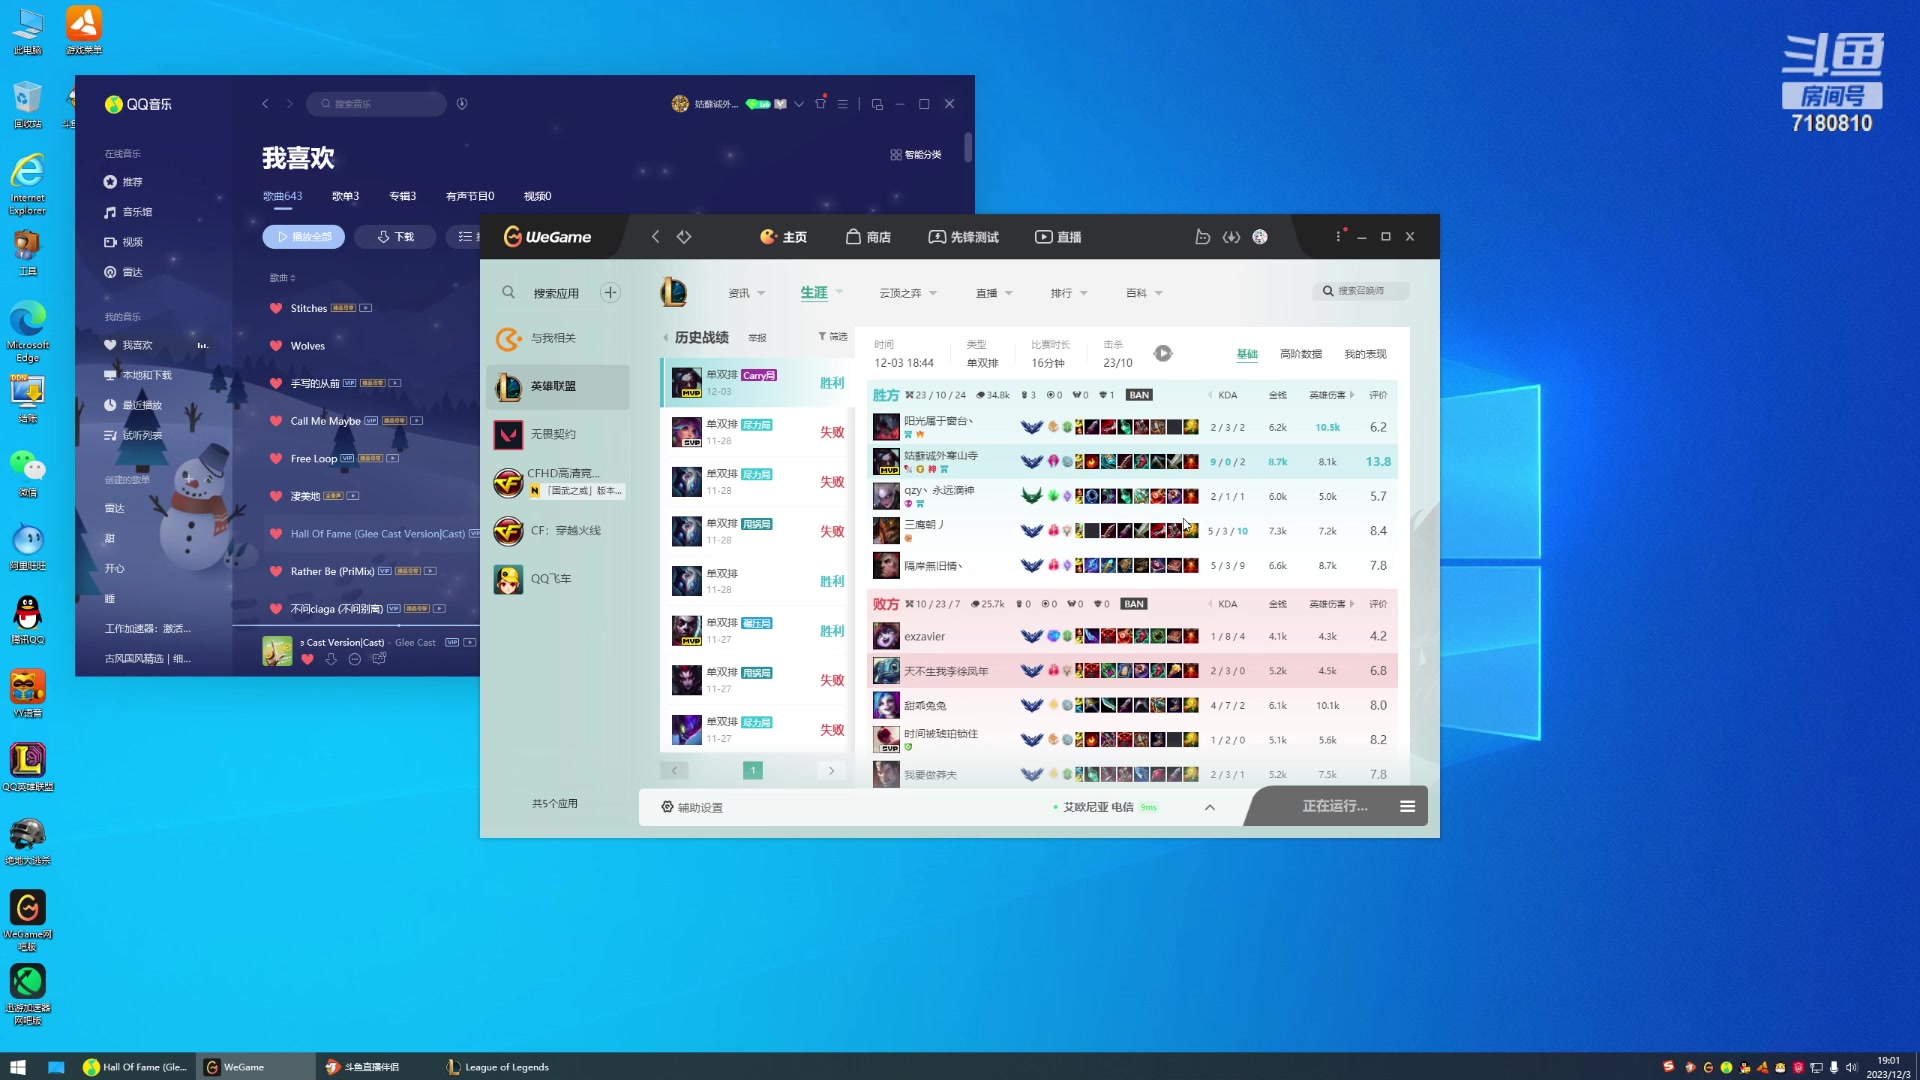Screen dimensions: 1920x1080
Task: Switch to the 我的表现 tab
Action: tap(1365, 354)
